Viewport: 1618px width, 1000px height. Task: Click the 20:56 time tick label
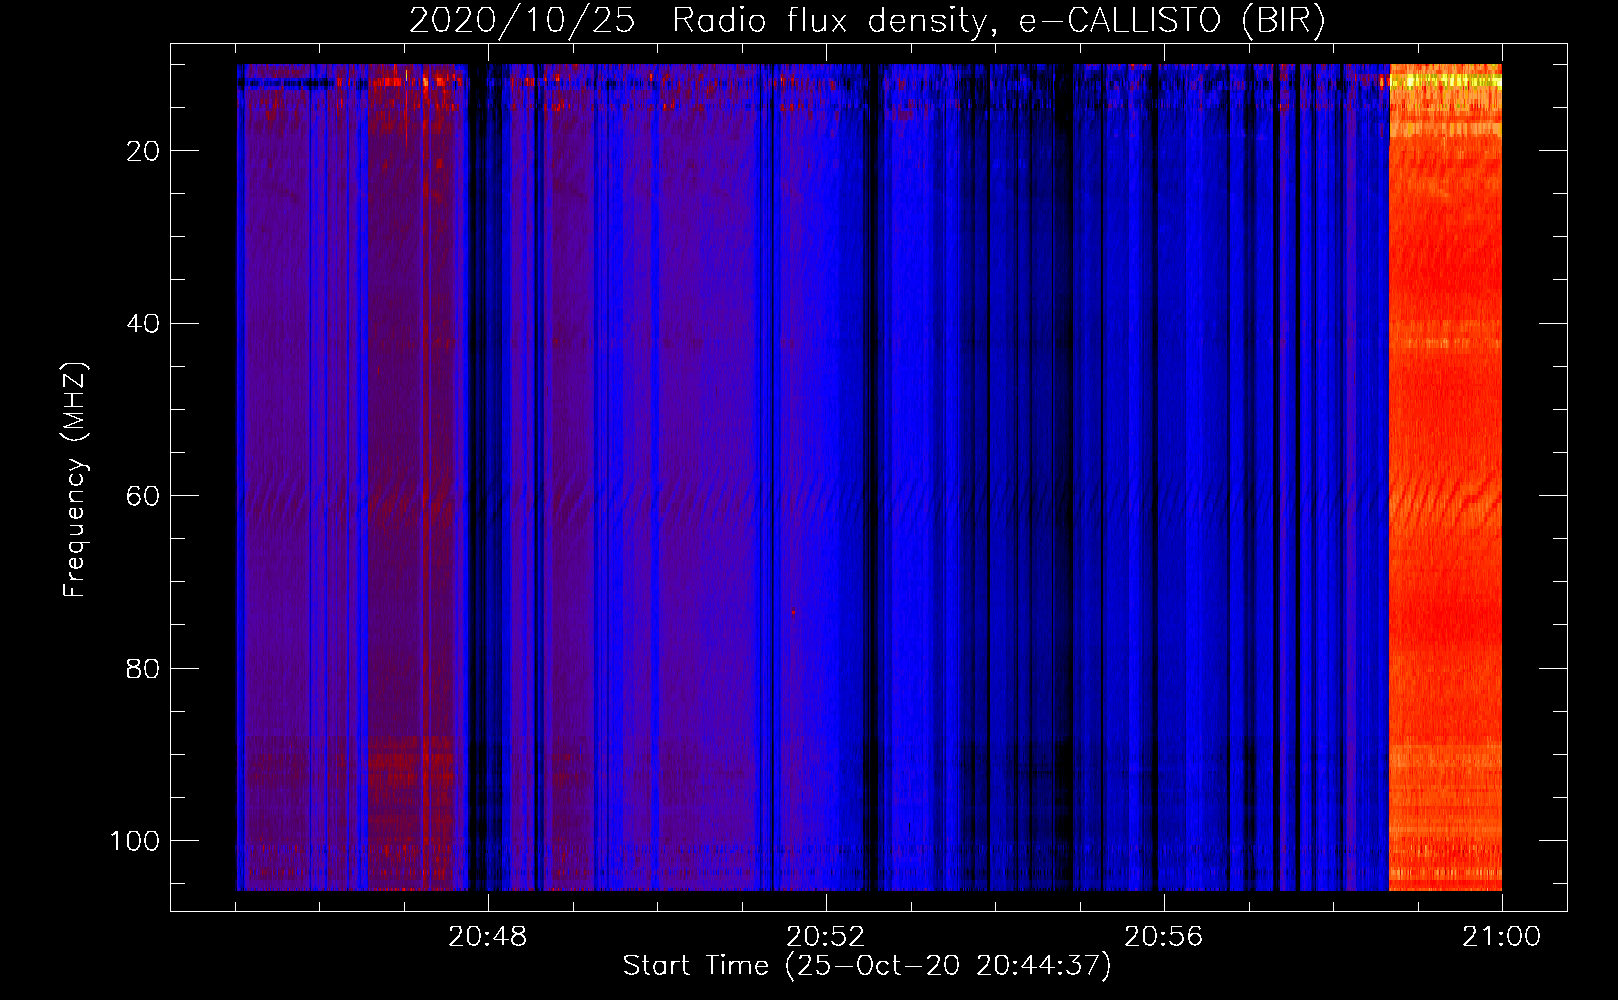click(x=1164, y=937)
